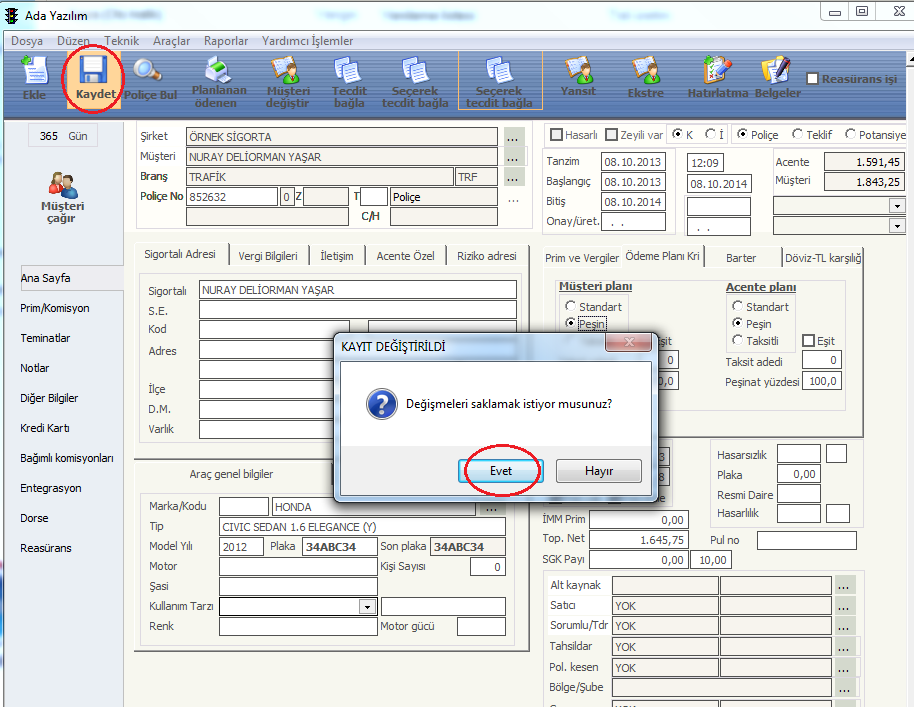Open the Belgeler documents icon

click(777, 71)
